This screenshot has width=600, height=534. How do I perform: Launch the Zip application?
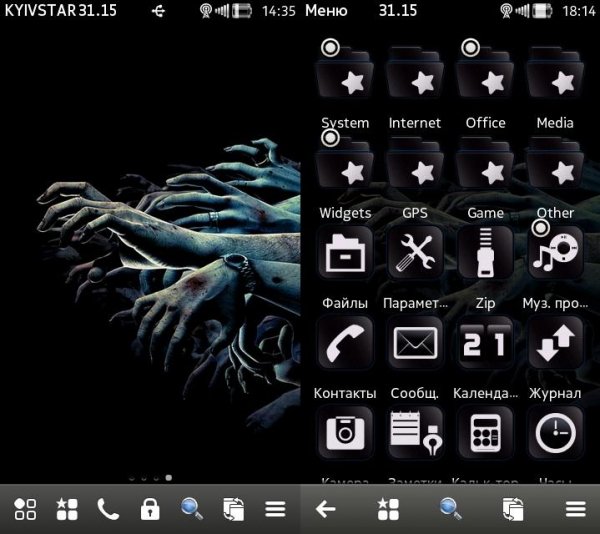tap(485, 252)
